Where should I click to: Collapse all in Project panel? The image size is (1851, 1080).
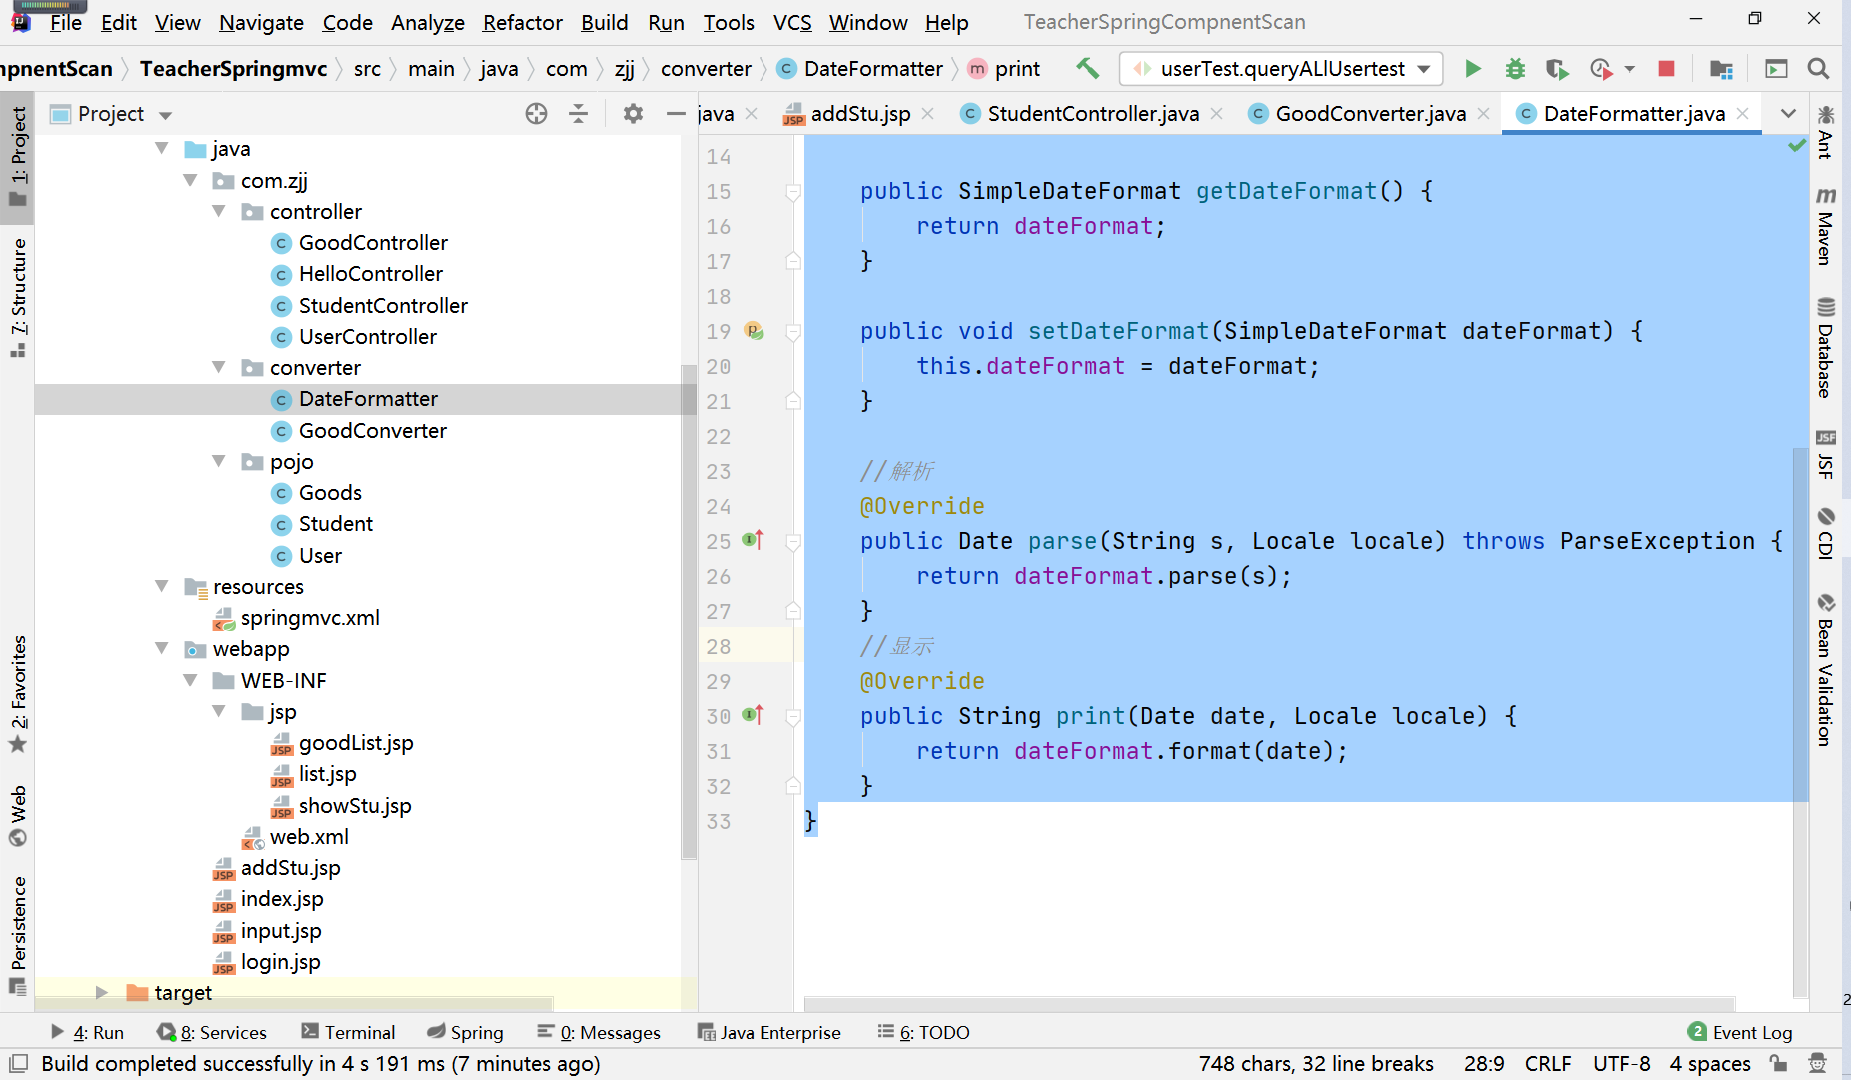click(578, 114)
